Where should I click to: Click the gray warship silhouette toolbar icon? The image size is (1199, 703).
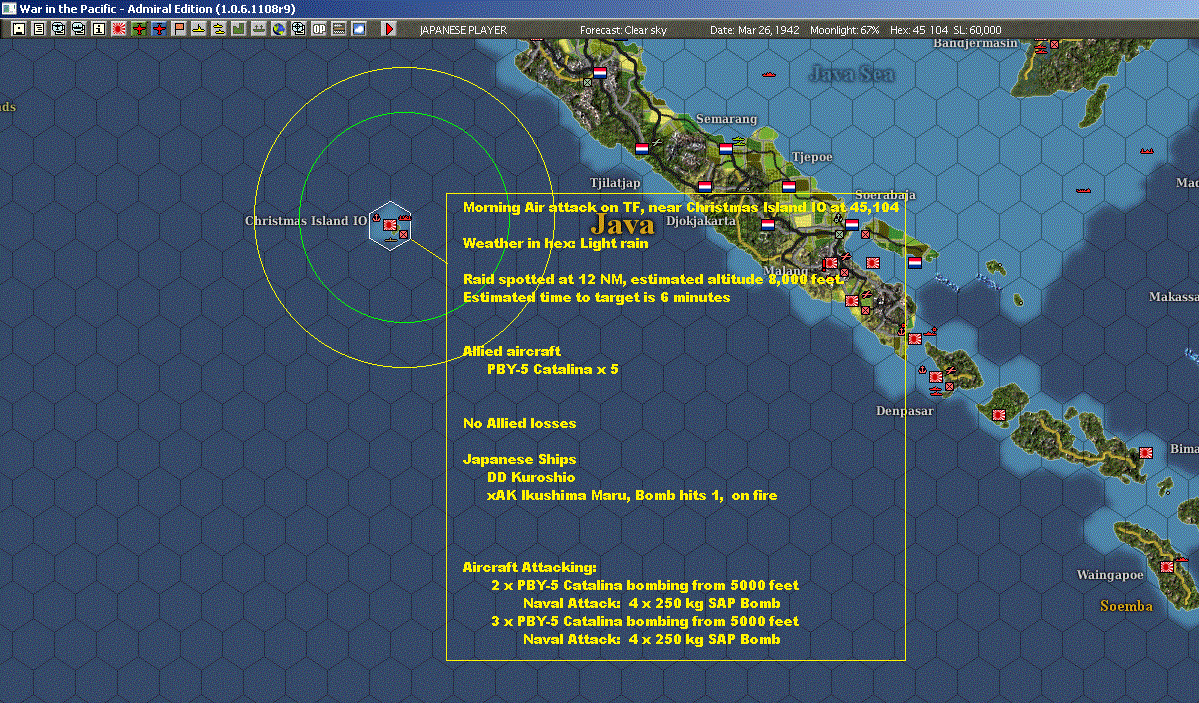pos(258,29)
